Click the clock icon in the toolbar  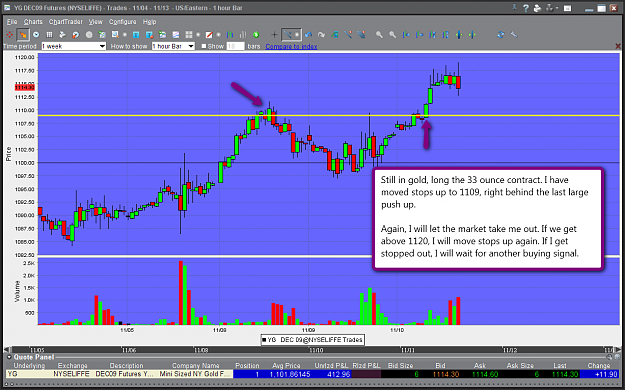point(36,35)
